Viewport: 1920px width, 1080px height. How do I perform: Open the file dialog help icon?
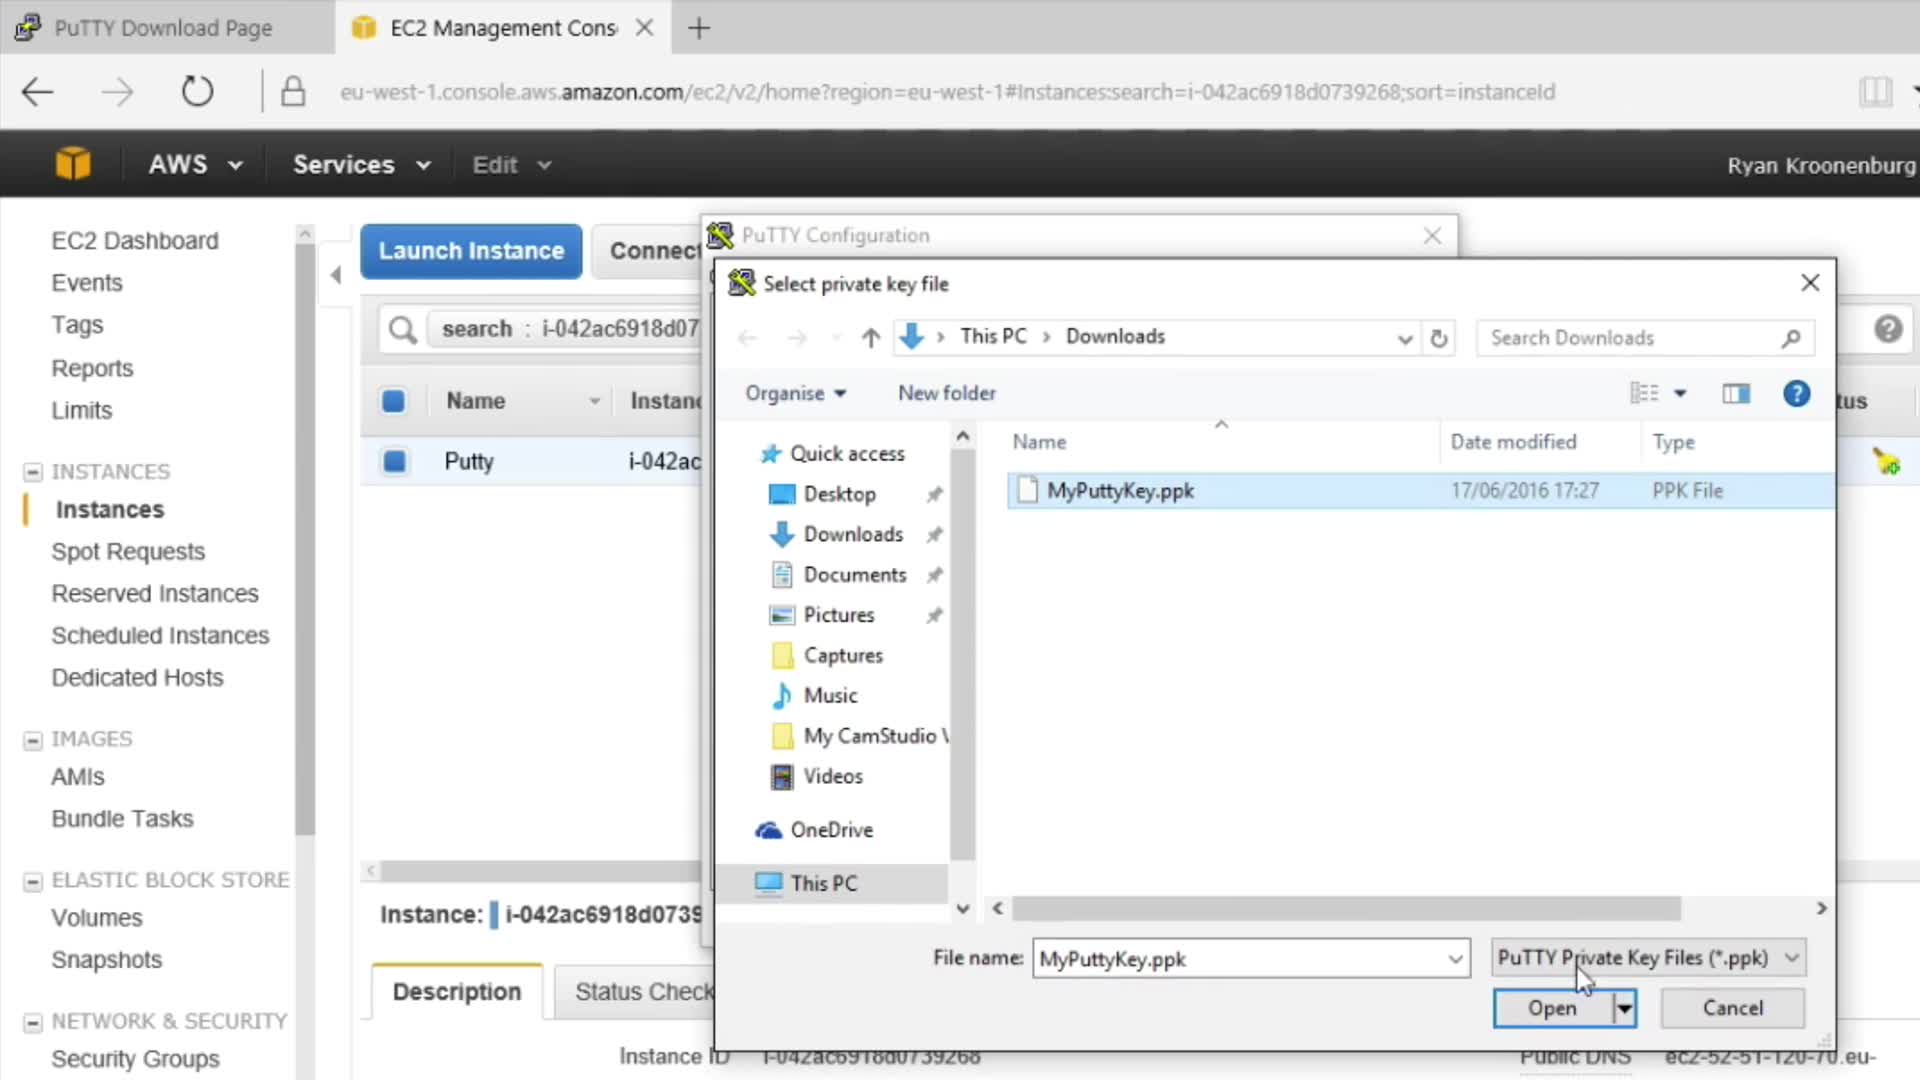1796,394
